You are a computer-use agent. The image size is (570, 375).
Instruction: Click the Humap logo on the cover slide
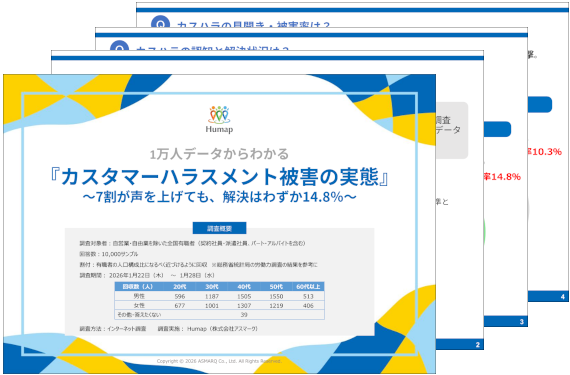tap(219, 120)
